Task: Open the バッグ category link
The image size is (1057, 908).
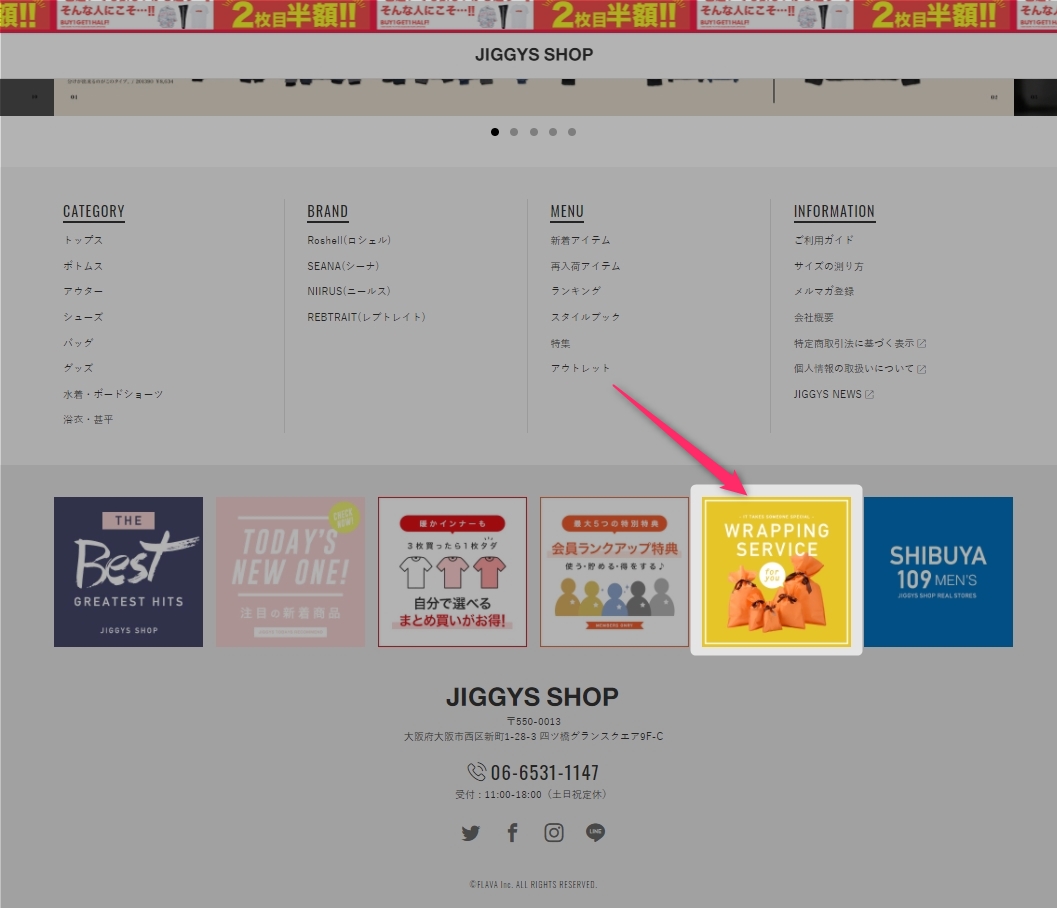Action: click(78, 342)
